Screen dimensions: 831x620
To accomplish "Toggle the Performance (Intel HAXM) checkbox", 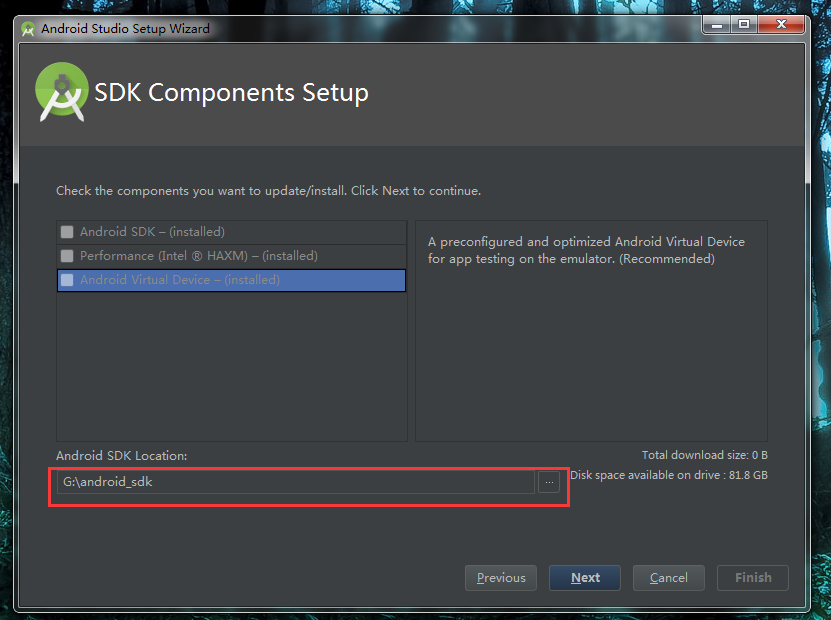I will click(x=67, y=256).
